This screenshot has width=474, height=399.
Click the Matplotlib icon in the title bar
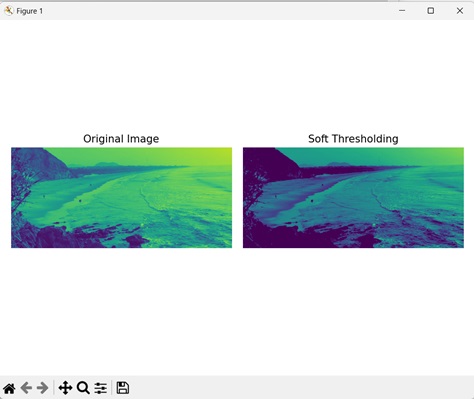(9, 11)
